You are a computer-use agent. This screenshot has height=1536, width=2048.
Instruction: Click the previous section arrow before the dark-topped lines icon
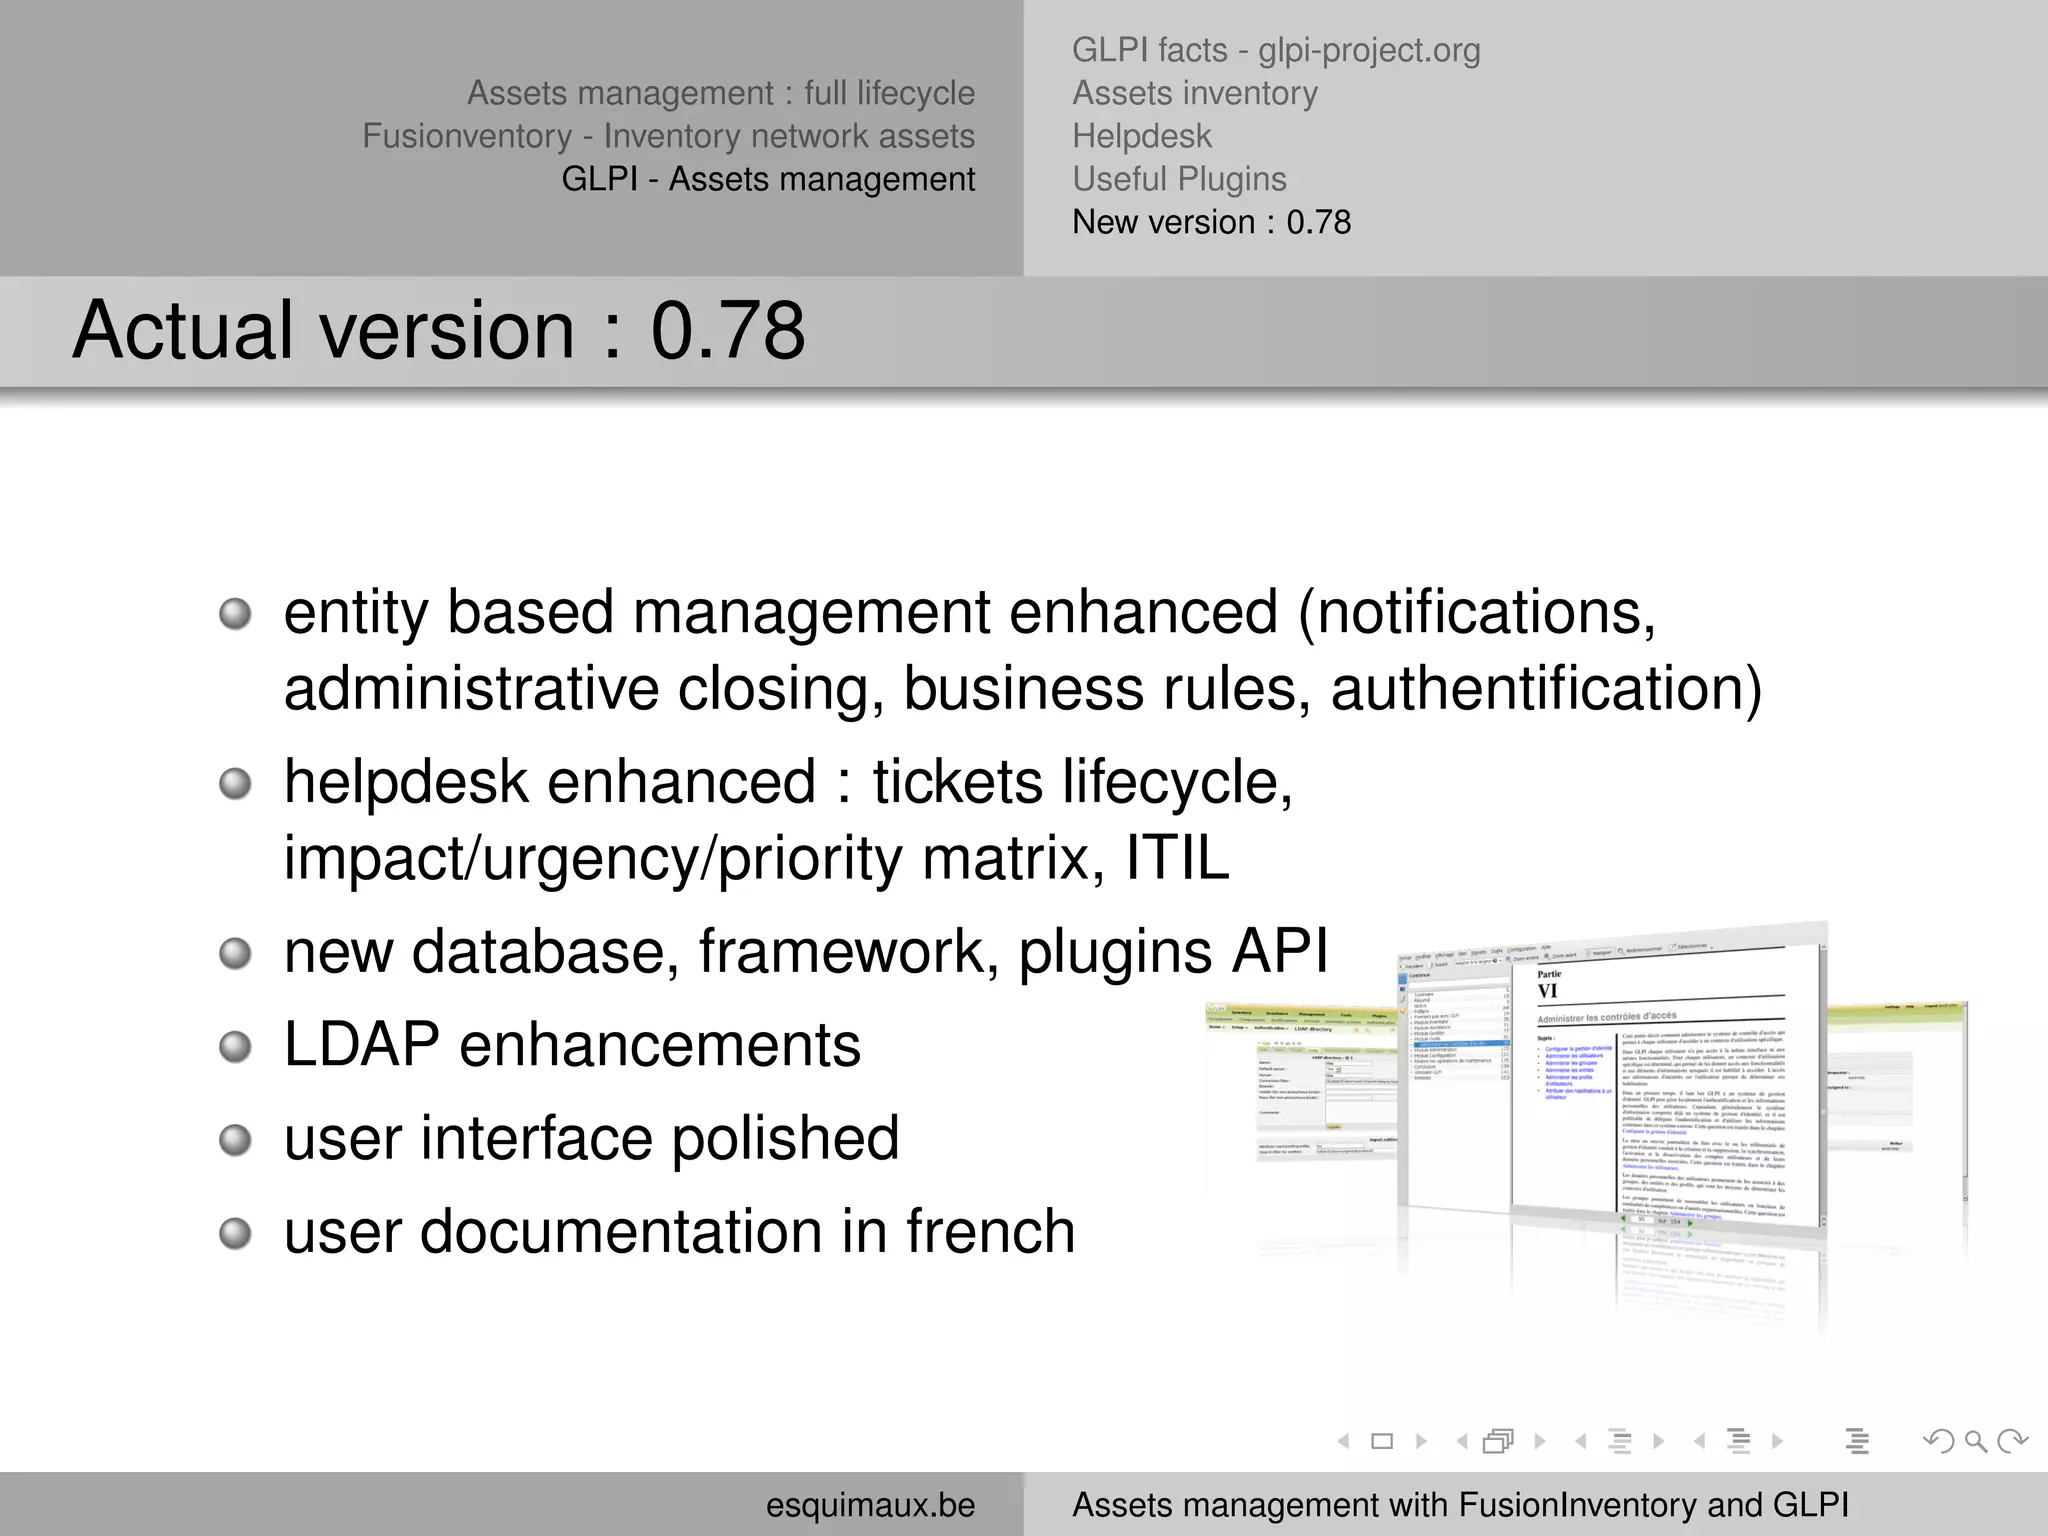pos(1700,1441)
